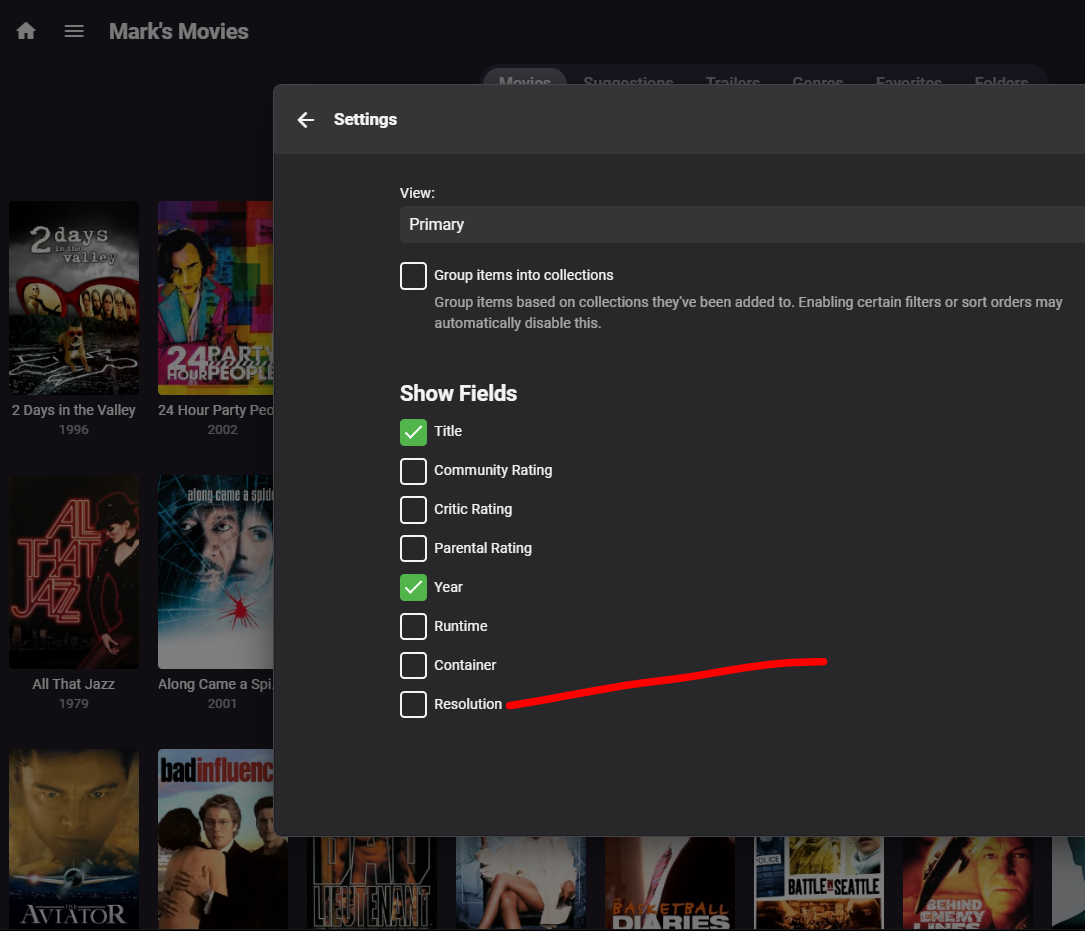Enable the Community Rating checkbox

(413, 471)
